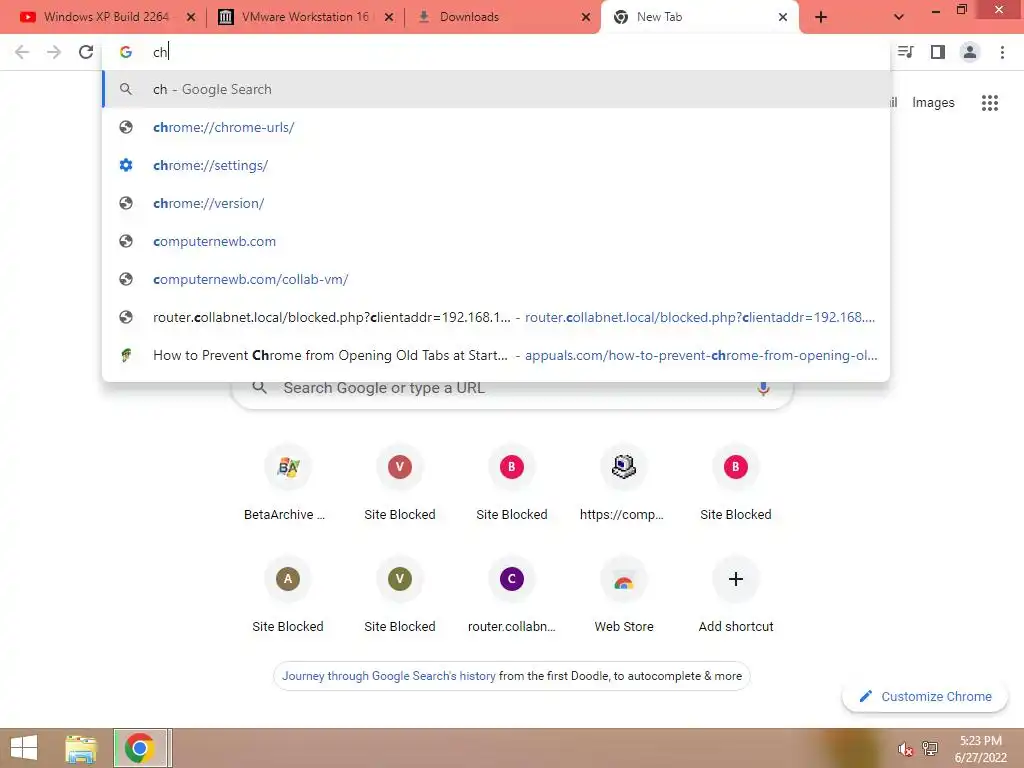Open the brown A Site Blocked shortcut
This screenshot has width=1024, height=768.
(x=287, y=596)
